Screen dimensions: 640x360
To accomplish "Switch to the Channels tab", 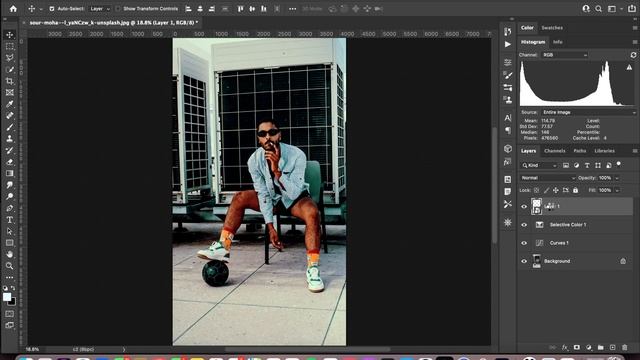I will (555, 151).
